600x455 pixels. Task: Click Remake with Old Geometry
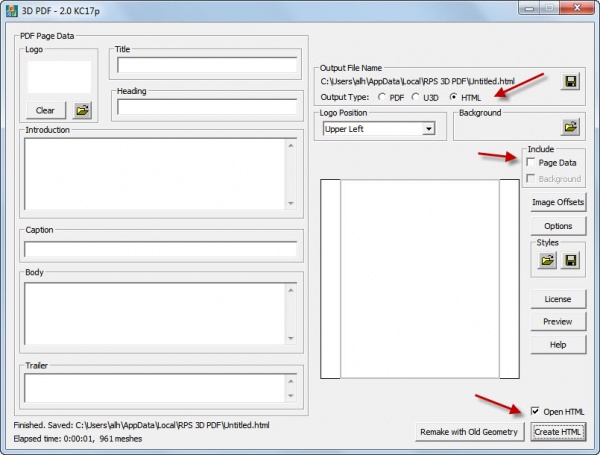(x=469, y=432)
